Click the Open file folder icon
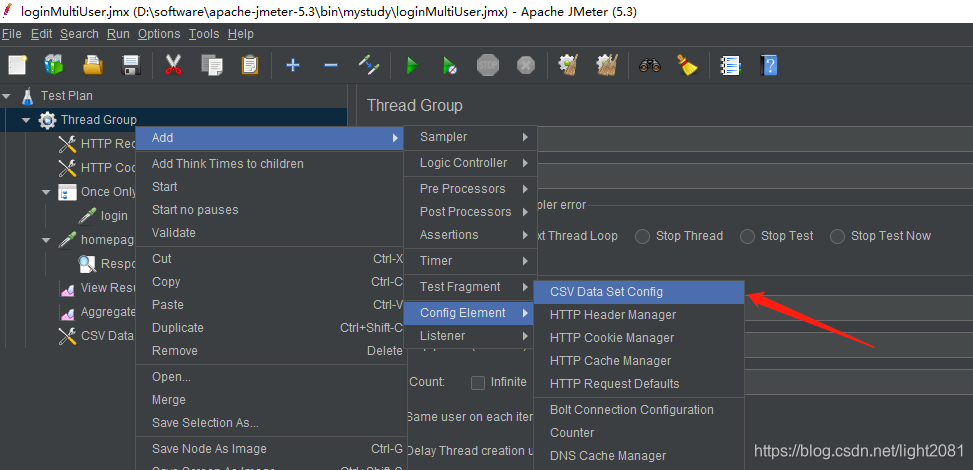This screenshot has width=973, height=470. tap(92, 65)
